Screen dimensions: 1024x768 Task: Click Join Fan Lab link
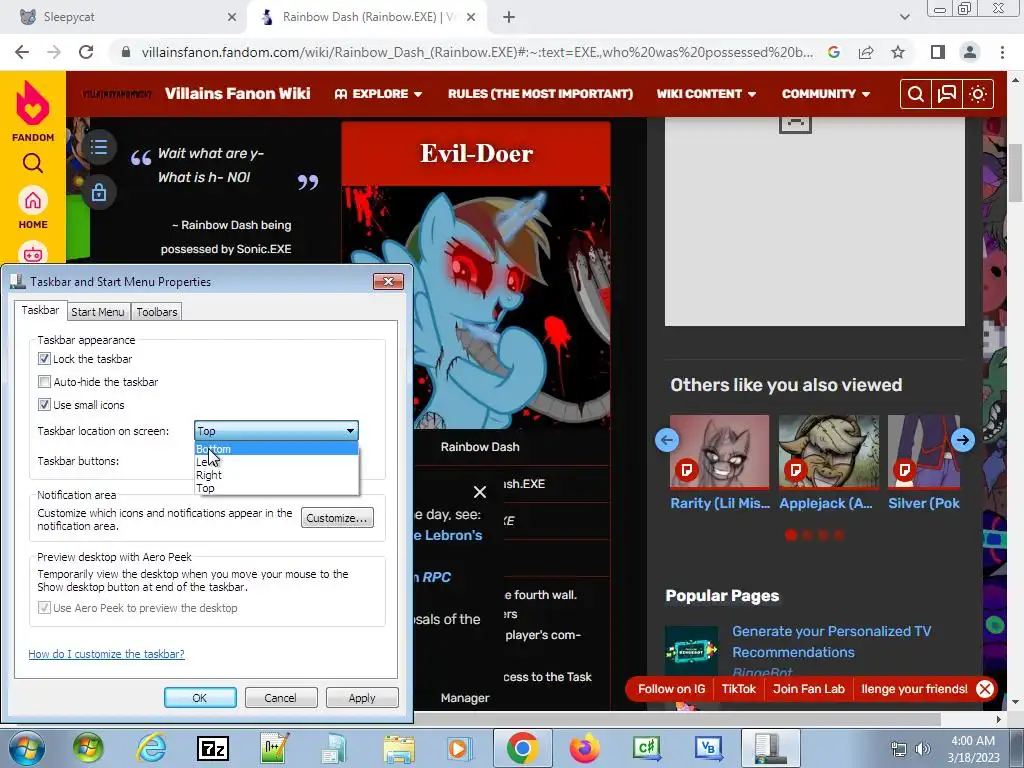(808, 689)
